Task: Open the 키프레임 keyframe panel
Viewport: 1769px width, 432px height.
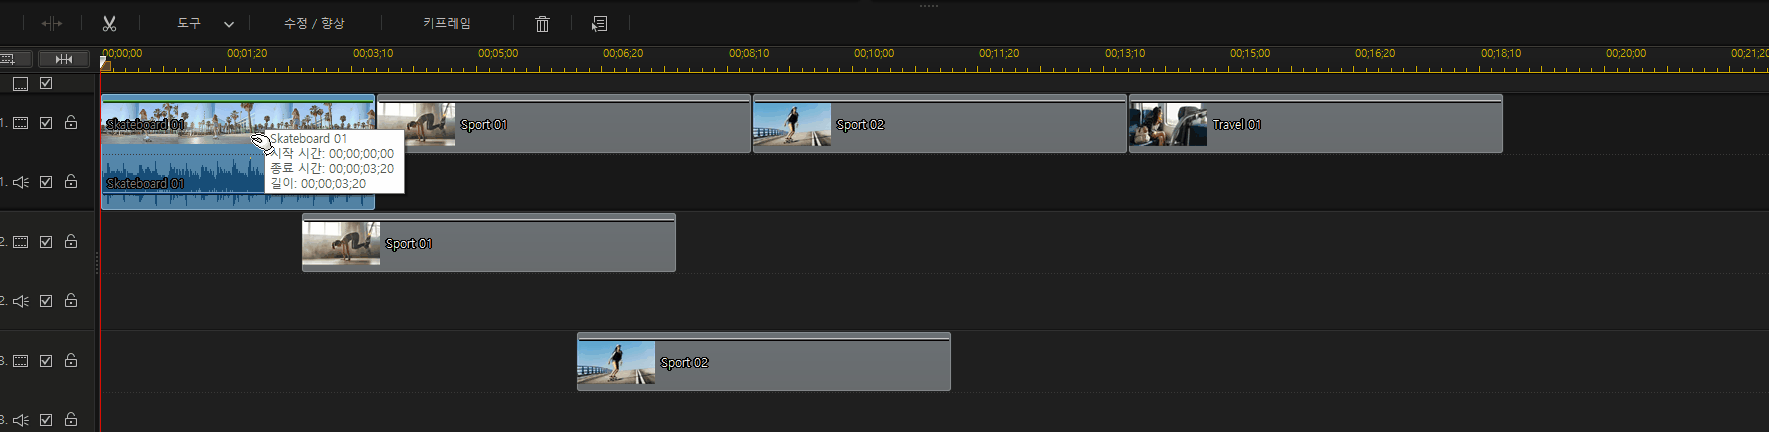Action: 446,23
